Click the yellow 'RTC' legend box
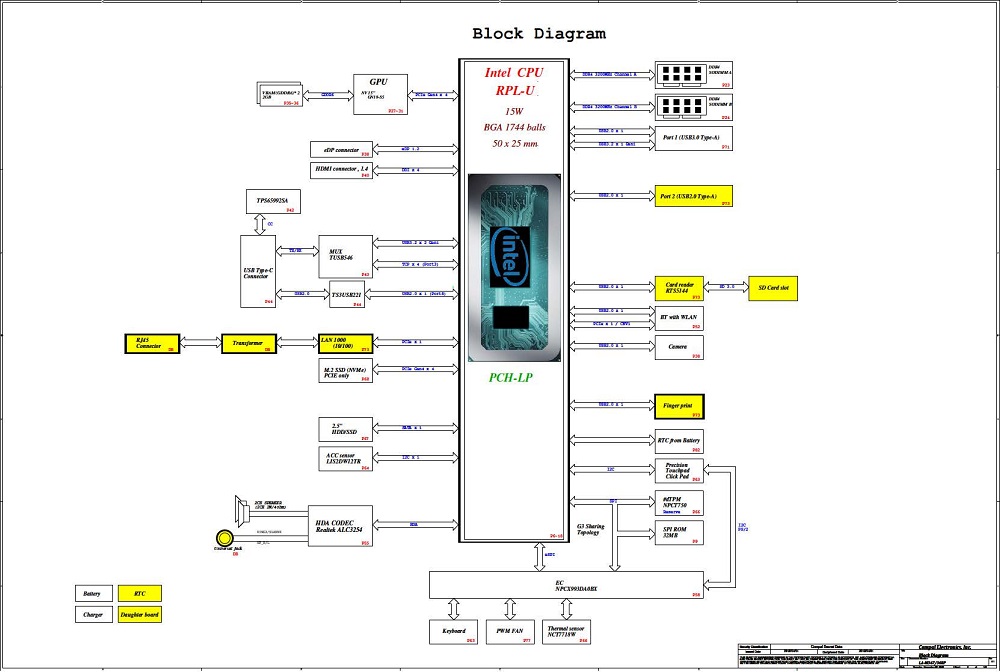This screenshot has width=1000, height=672. [140, 594]
